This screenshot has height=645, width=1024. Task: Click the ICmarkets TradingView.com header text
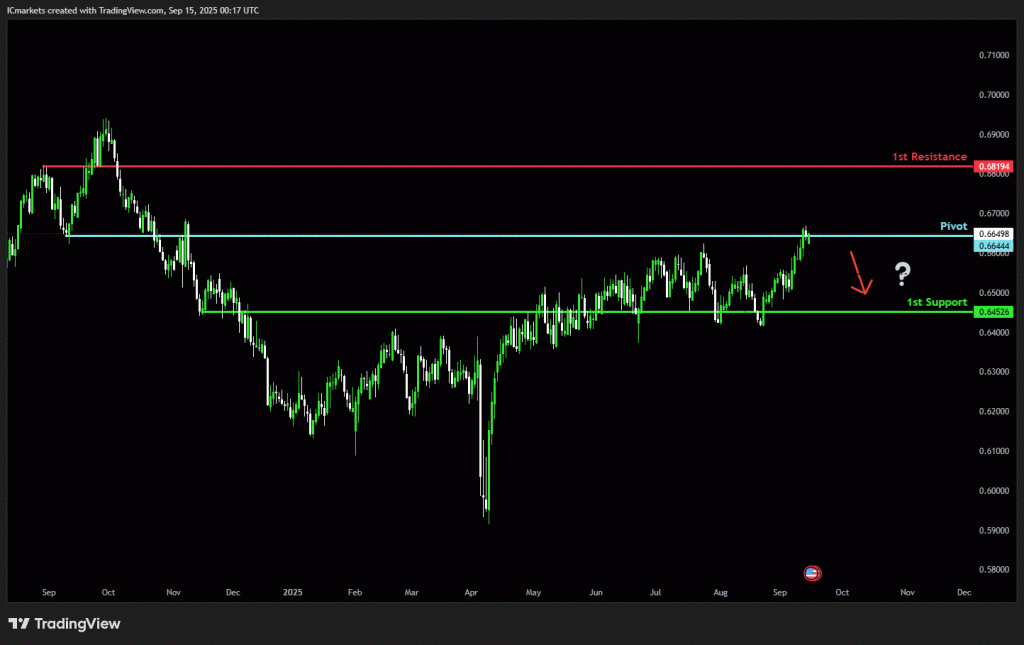(133, 10)
